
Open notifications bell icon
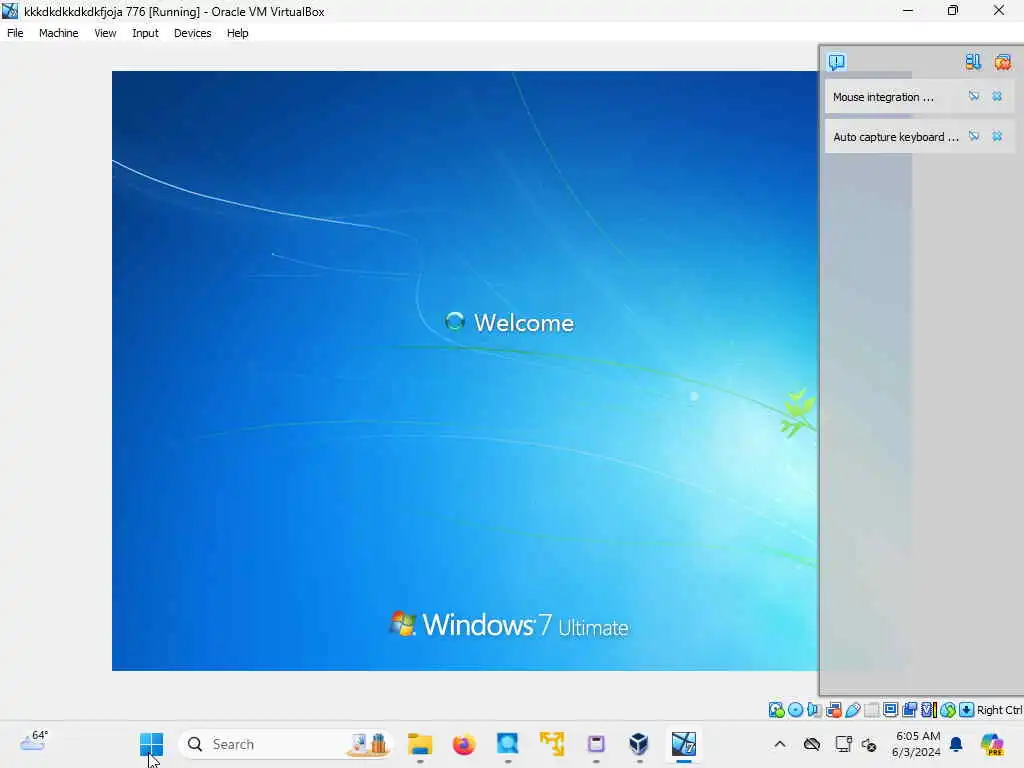(x=956, y=744)
